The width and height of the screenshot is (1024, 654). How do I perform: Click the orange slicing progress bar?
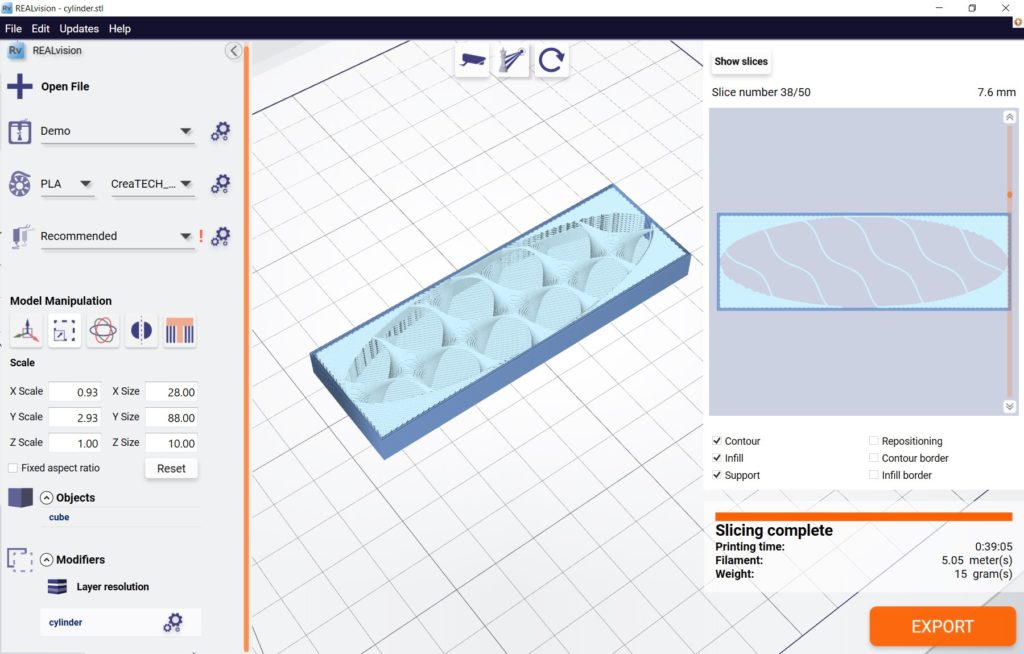pyautogui.click(x=863, y=516)
